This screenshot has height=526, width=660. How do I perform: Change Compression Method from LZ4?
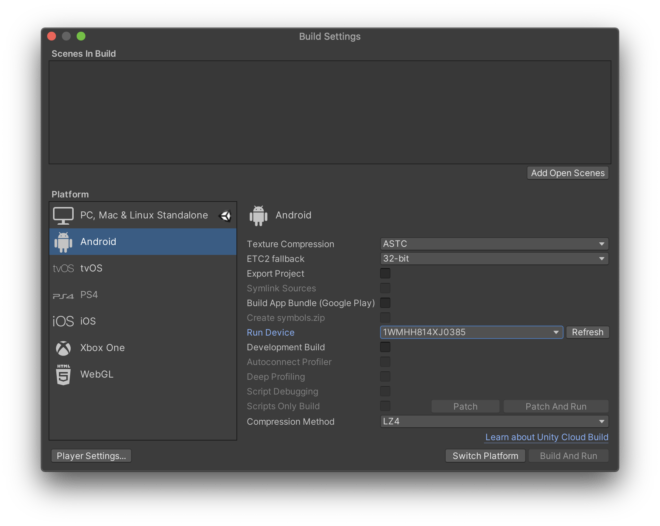(x=494, y=421)
